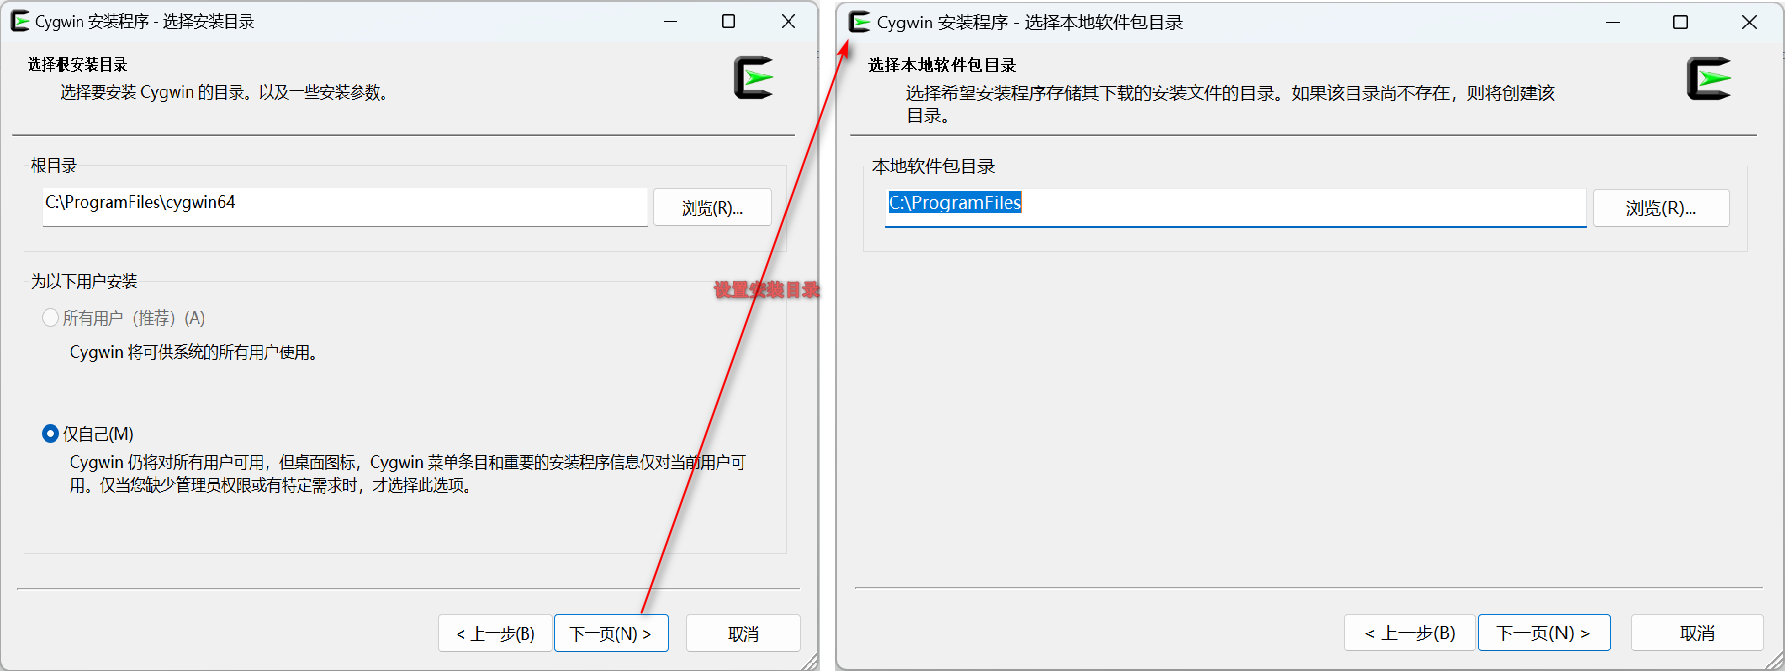The width and height of the screenshot is (1786, 671).
Task: Click description text starting 'Cygwin 仍将对所有用户可用'
Action: tap(408, 474)
